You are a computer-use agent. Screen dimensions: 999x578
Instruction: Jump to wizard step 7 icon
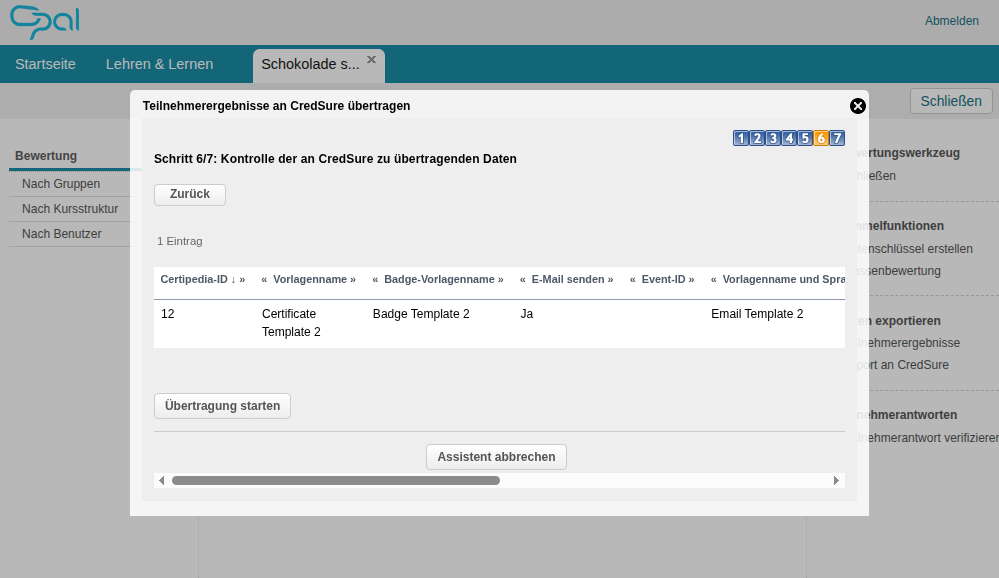tap(837, 138)
